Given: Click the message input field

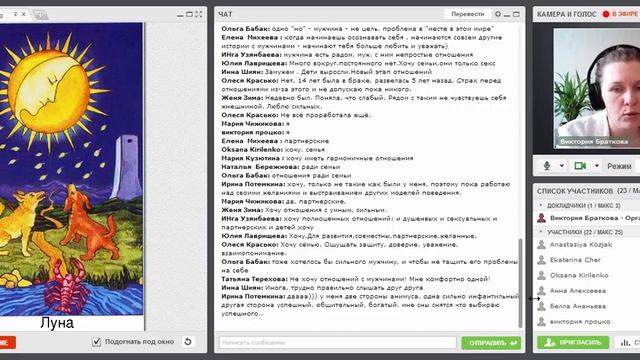Looking at the screenshot, I should click(338, 342).
